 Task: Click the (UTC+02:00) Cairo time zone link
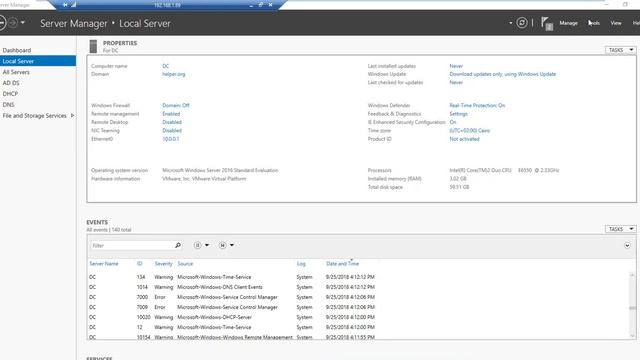click(469, 131)
